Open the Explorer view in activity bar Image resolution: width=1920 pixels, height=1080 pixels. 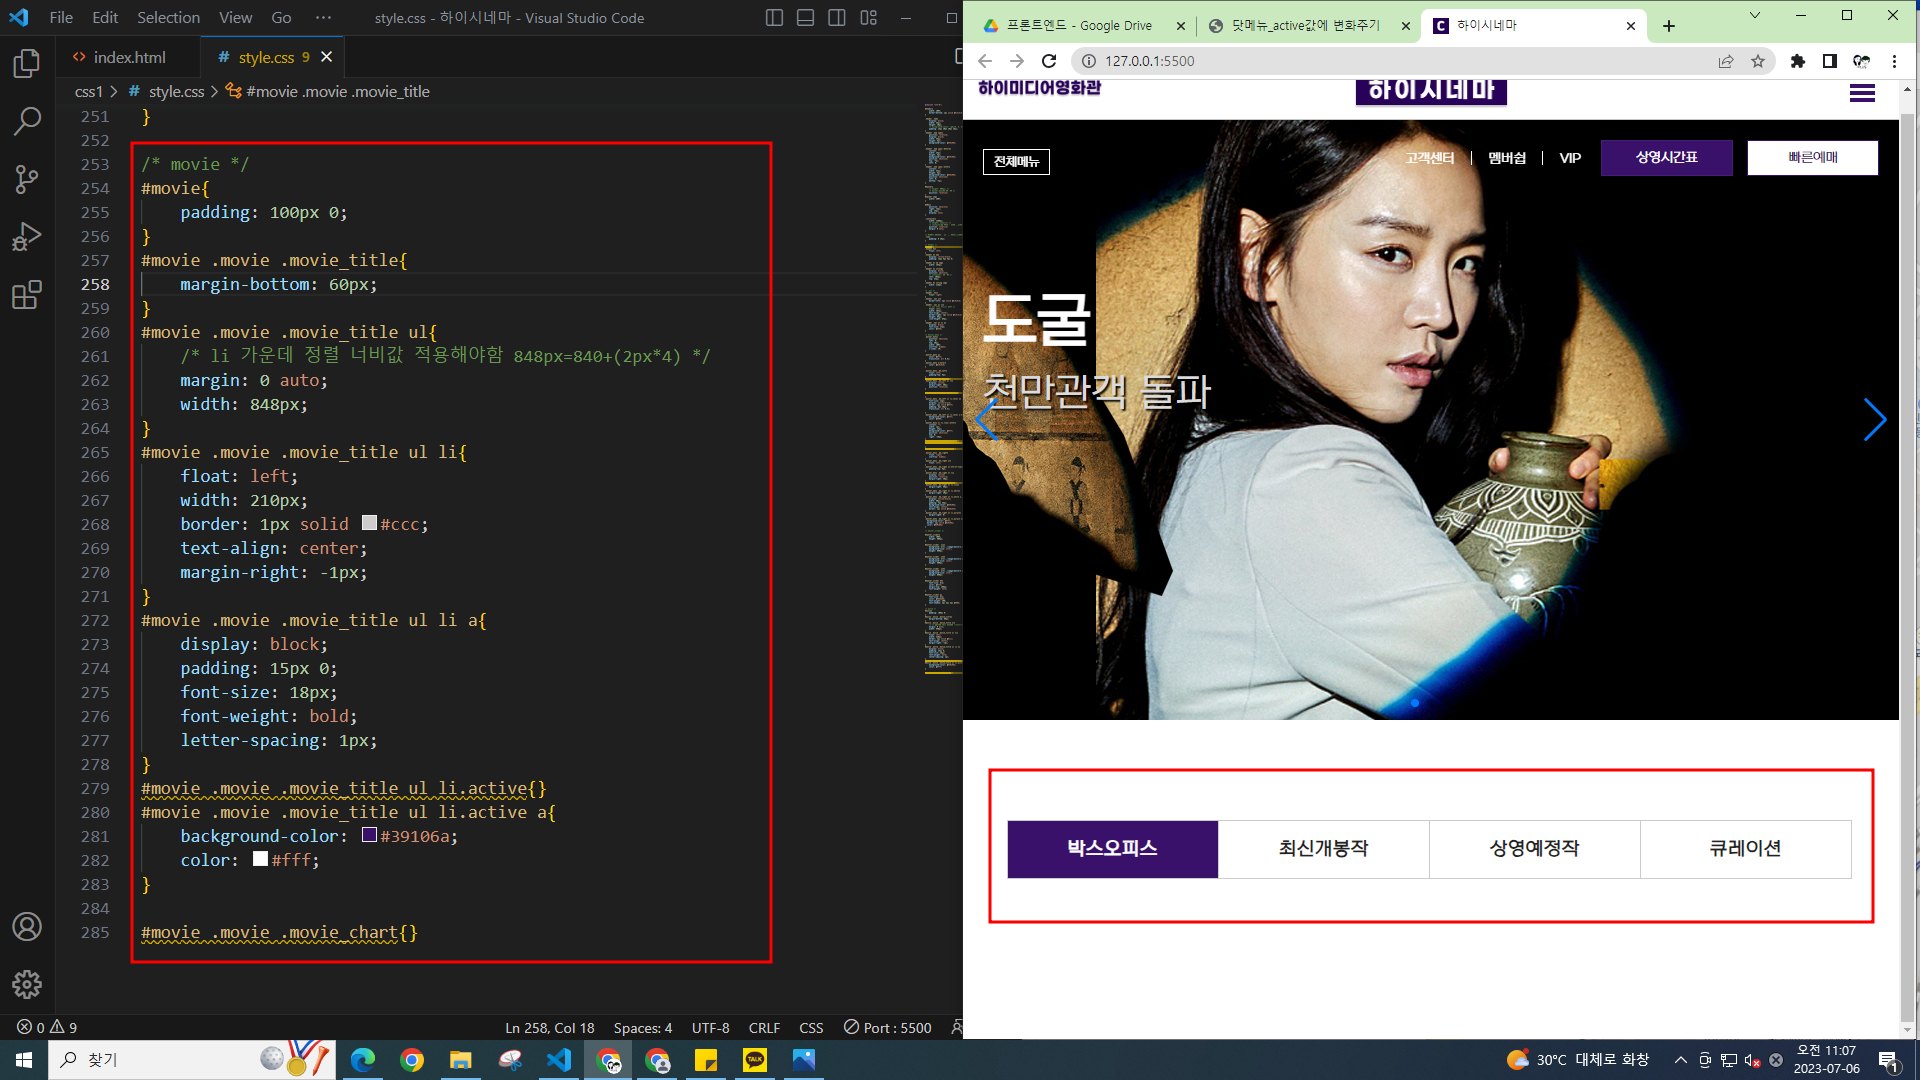point(27,64)
